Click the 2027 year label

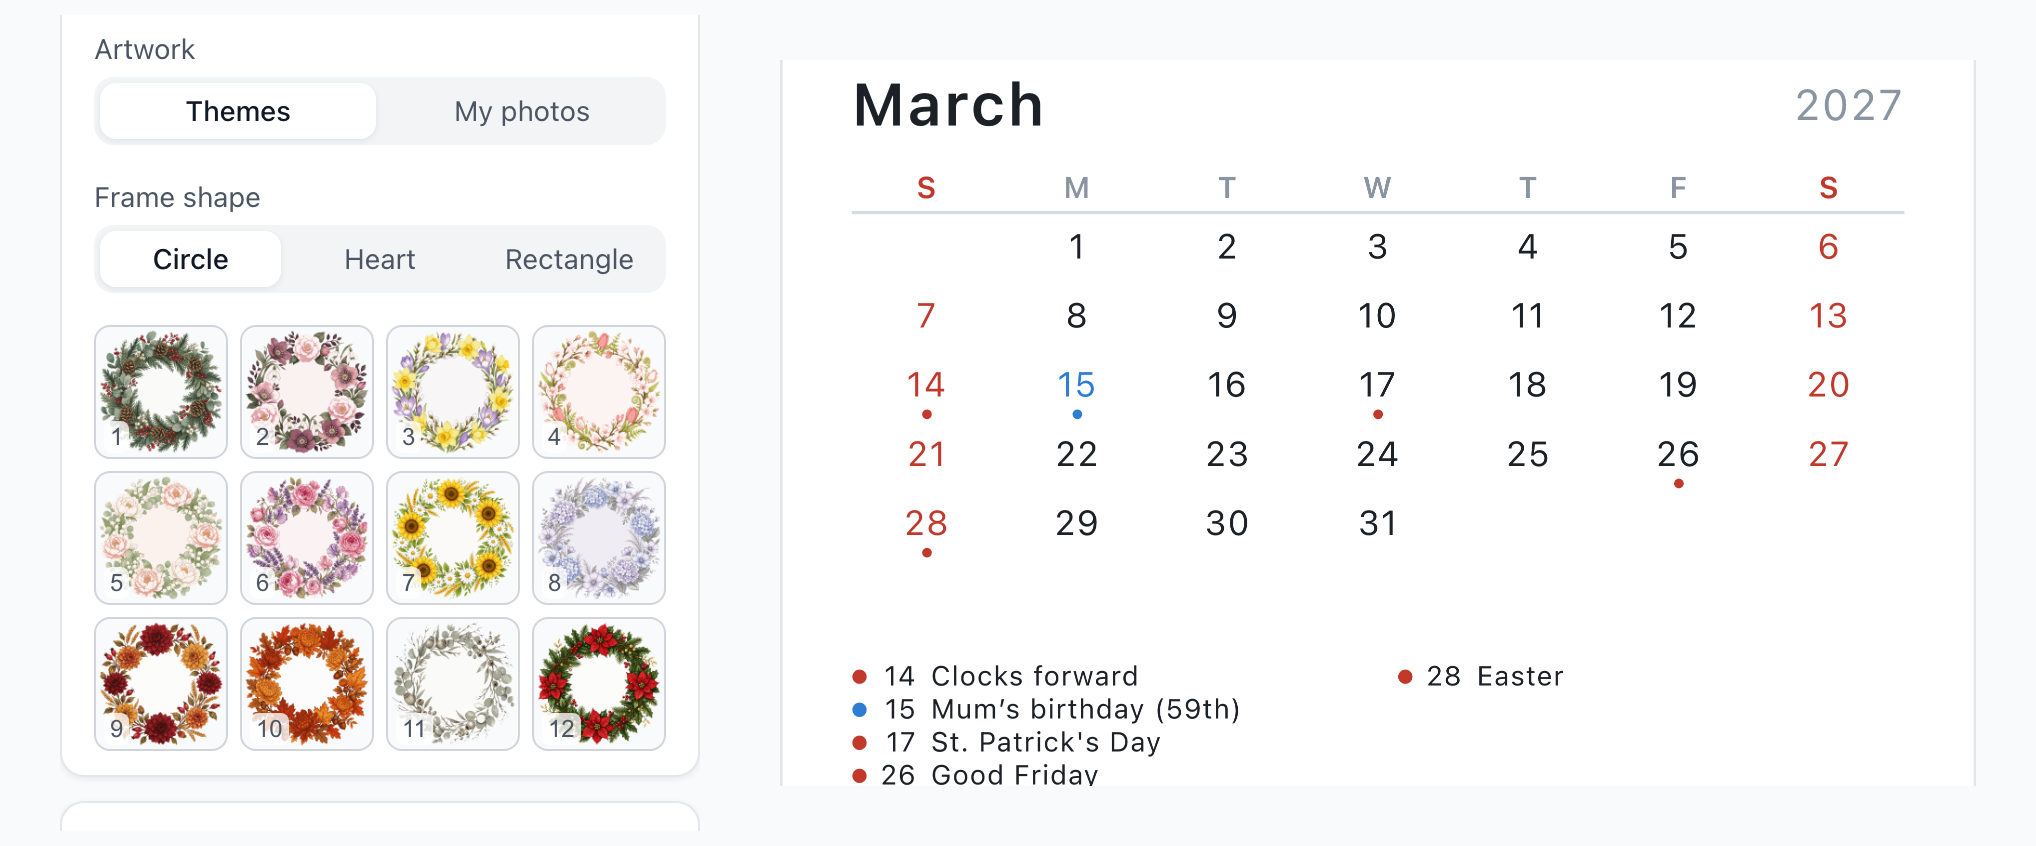point(1849,106)
